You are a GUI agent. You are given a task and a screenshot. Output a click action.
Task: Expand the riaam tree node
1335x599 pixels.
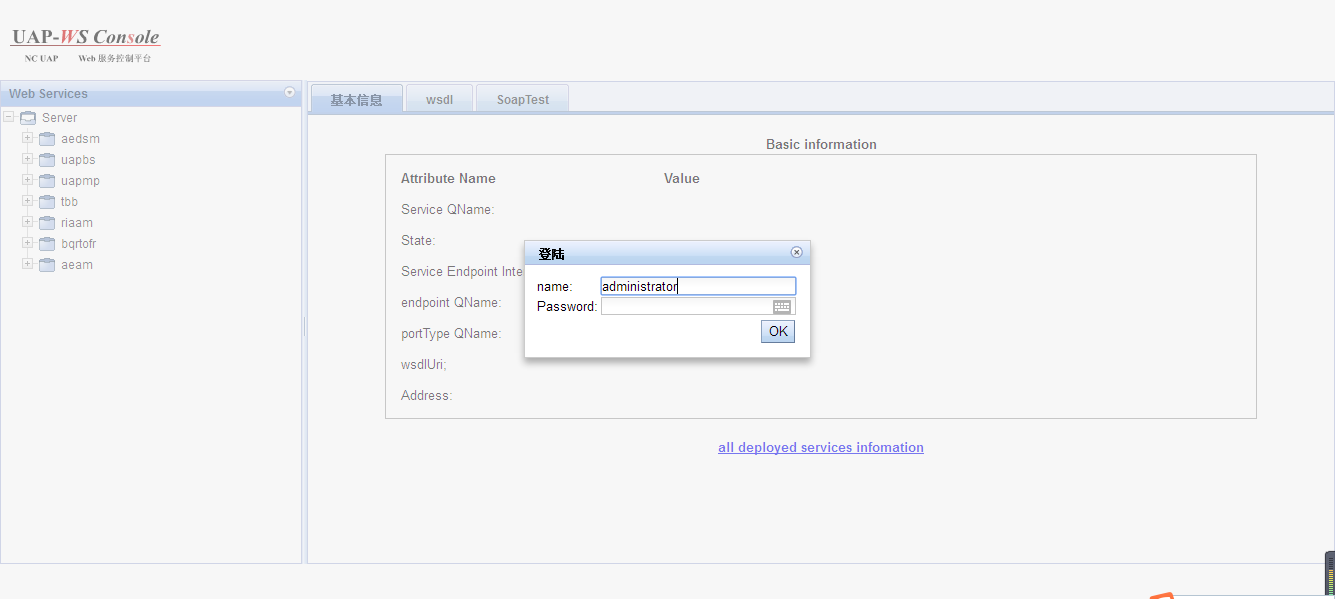[x=28, y=222]
